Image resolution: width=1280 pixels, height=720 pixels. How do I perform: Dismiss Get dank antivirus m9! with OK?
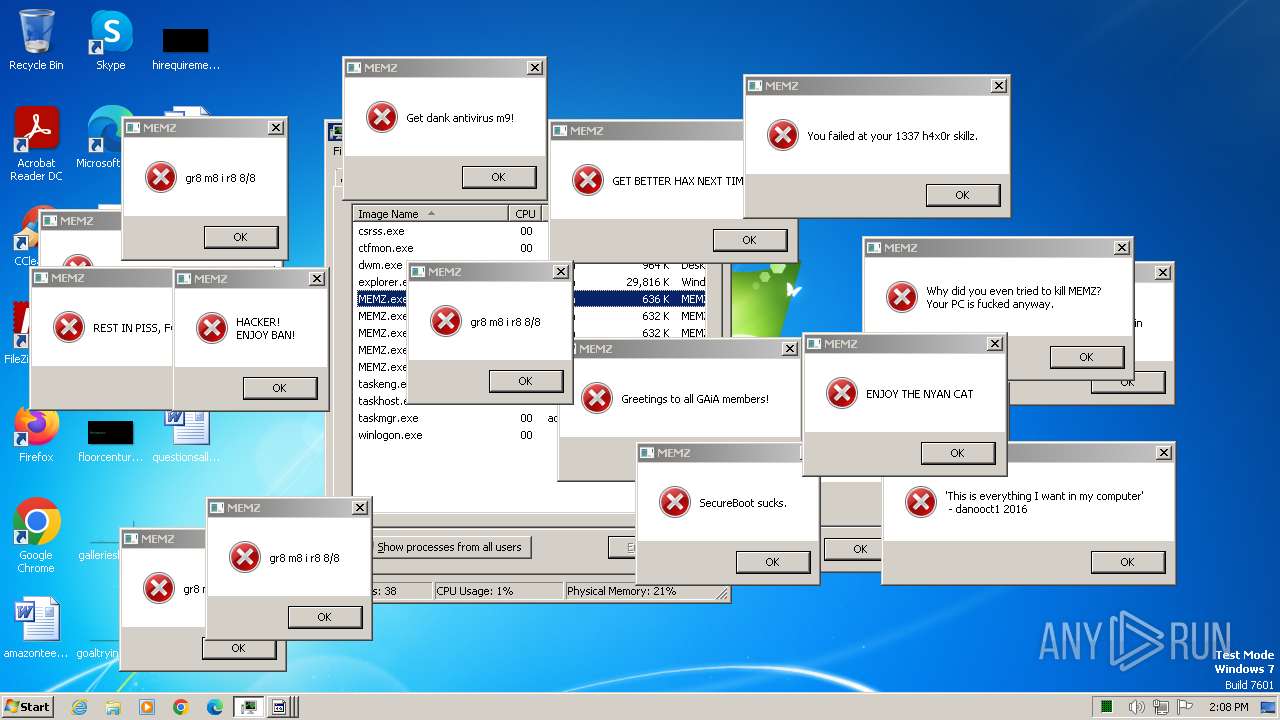tap(499, 177)
